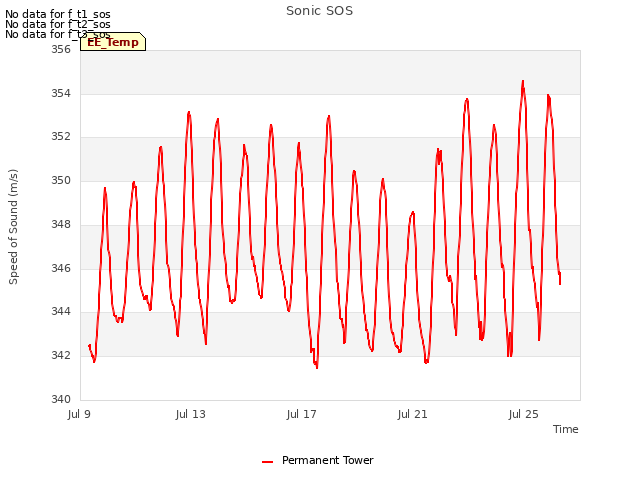640x480 pixels.
Task: Click the Jul 9 x-axis tick label
Action: (x=79, y=414)
